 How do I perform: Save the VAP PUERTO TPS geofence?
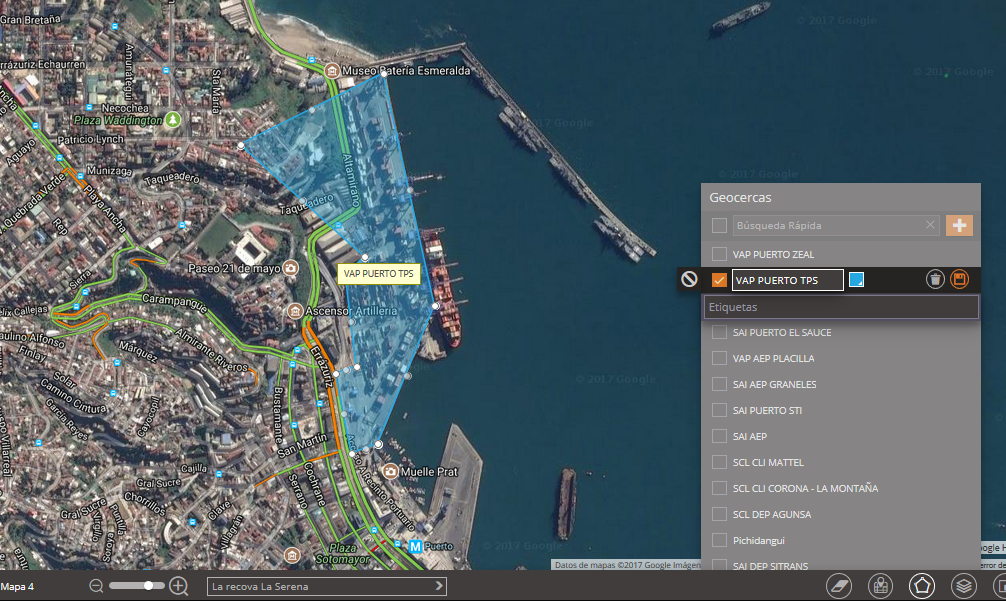[960, 280]
